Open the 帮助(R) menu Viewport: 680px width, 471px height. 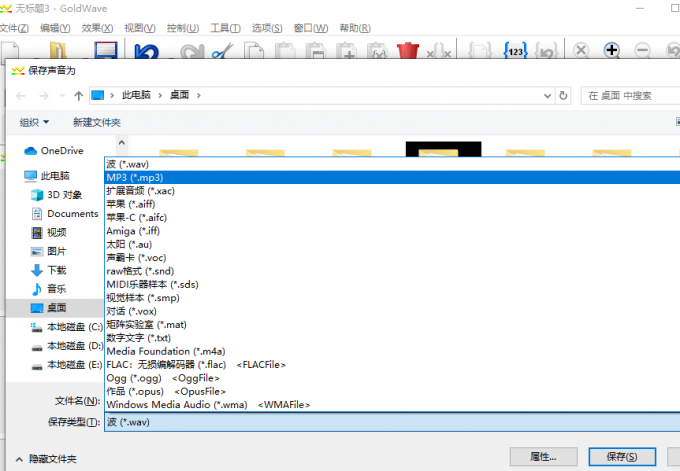355,28
